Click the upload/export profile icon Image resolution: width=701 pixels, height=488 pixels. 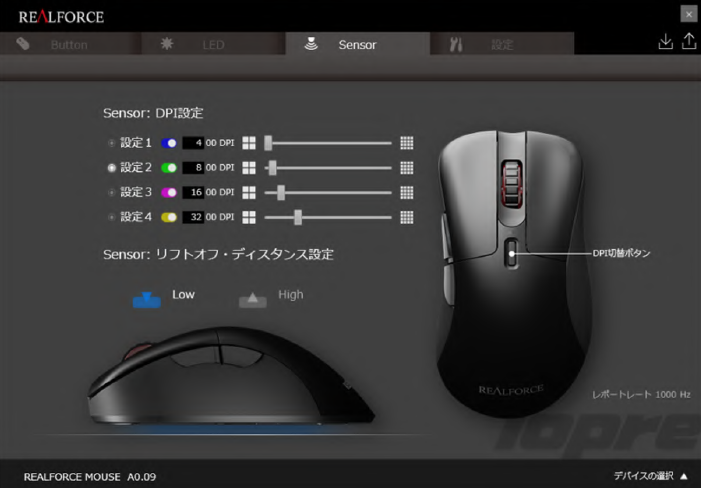tap(689, 42)
